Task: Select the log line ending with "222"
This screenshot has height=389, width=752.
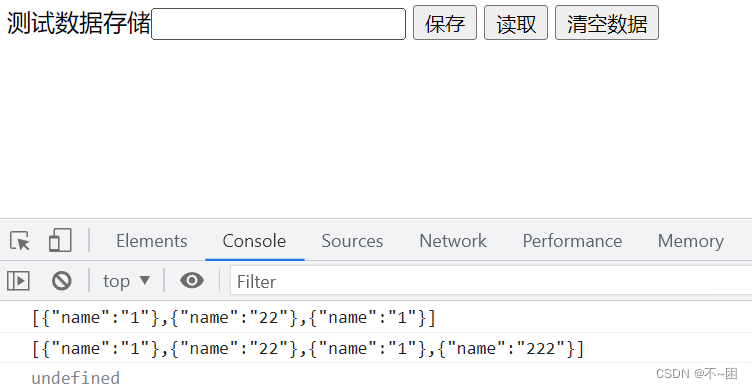Action: click(x=308, y=348)
